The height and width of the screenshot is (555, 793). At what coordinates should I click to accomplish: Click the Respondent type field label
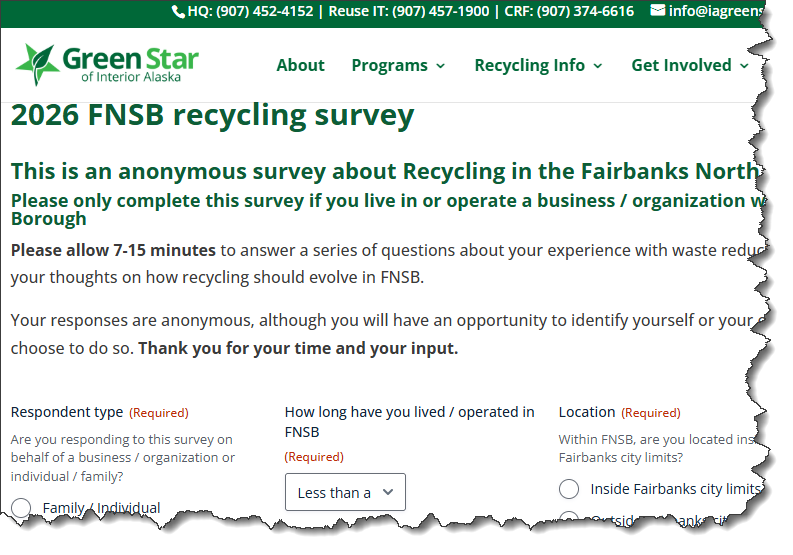point(67,412)
